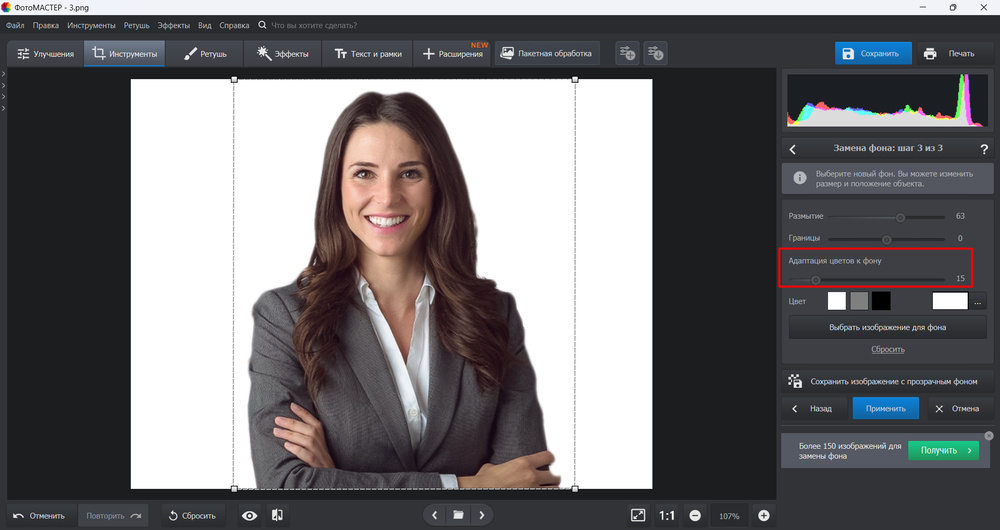This screenshot has height=530, width=1000.
Task: Go to next photo arrow
Action: (x=482, y=515)
